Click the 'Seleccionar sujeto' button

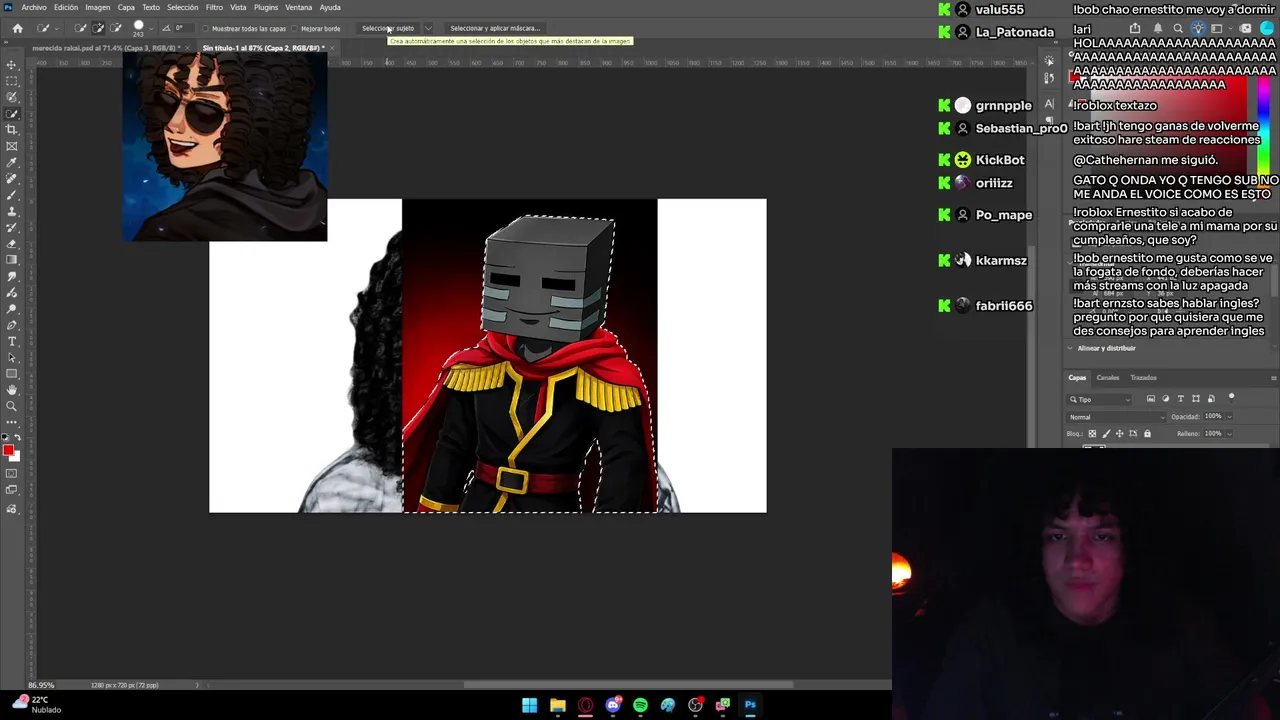(388, 28)
